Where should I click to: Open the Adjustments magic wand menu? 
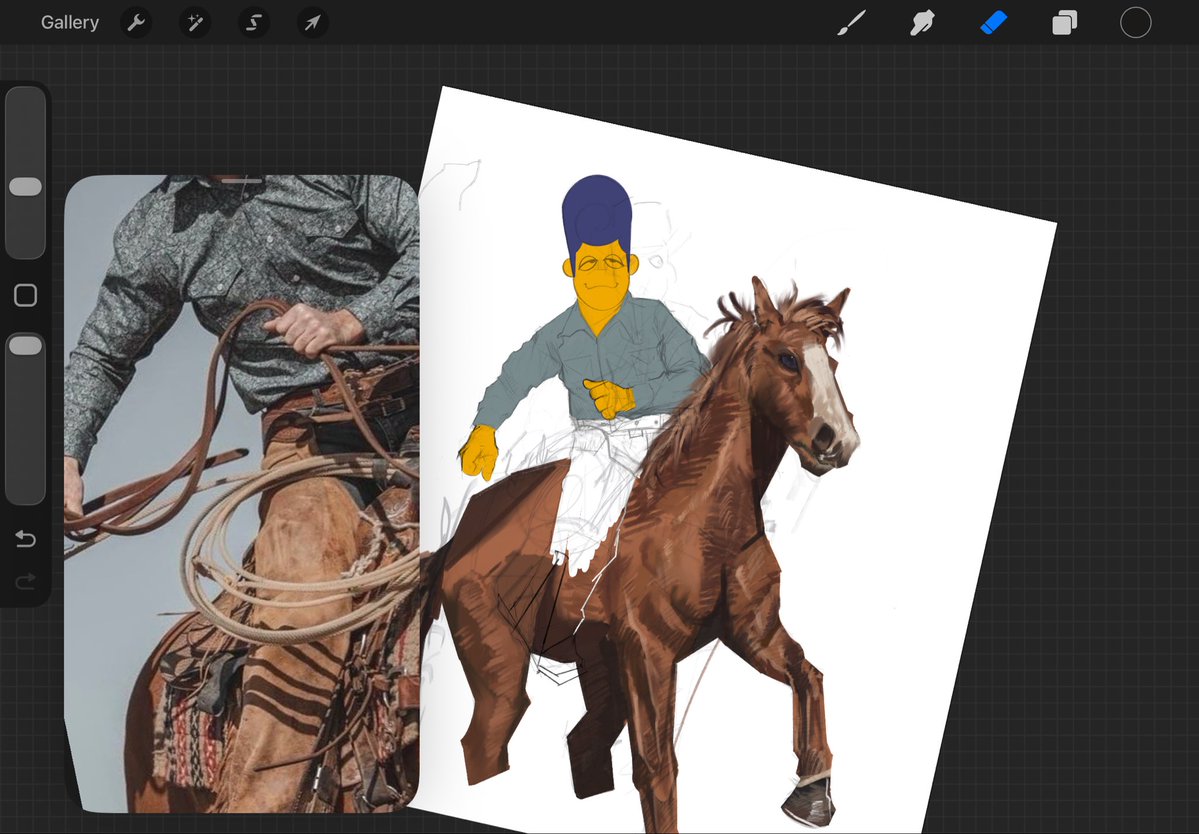(195, 23)
